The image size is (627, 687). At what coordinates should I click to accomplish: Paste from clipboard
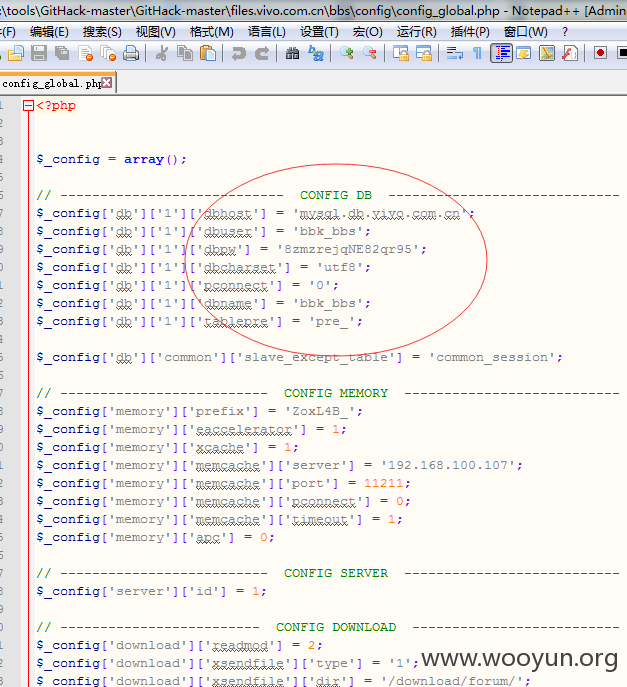pos(208,53)
